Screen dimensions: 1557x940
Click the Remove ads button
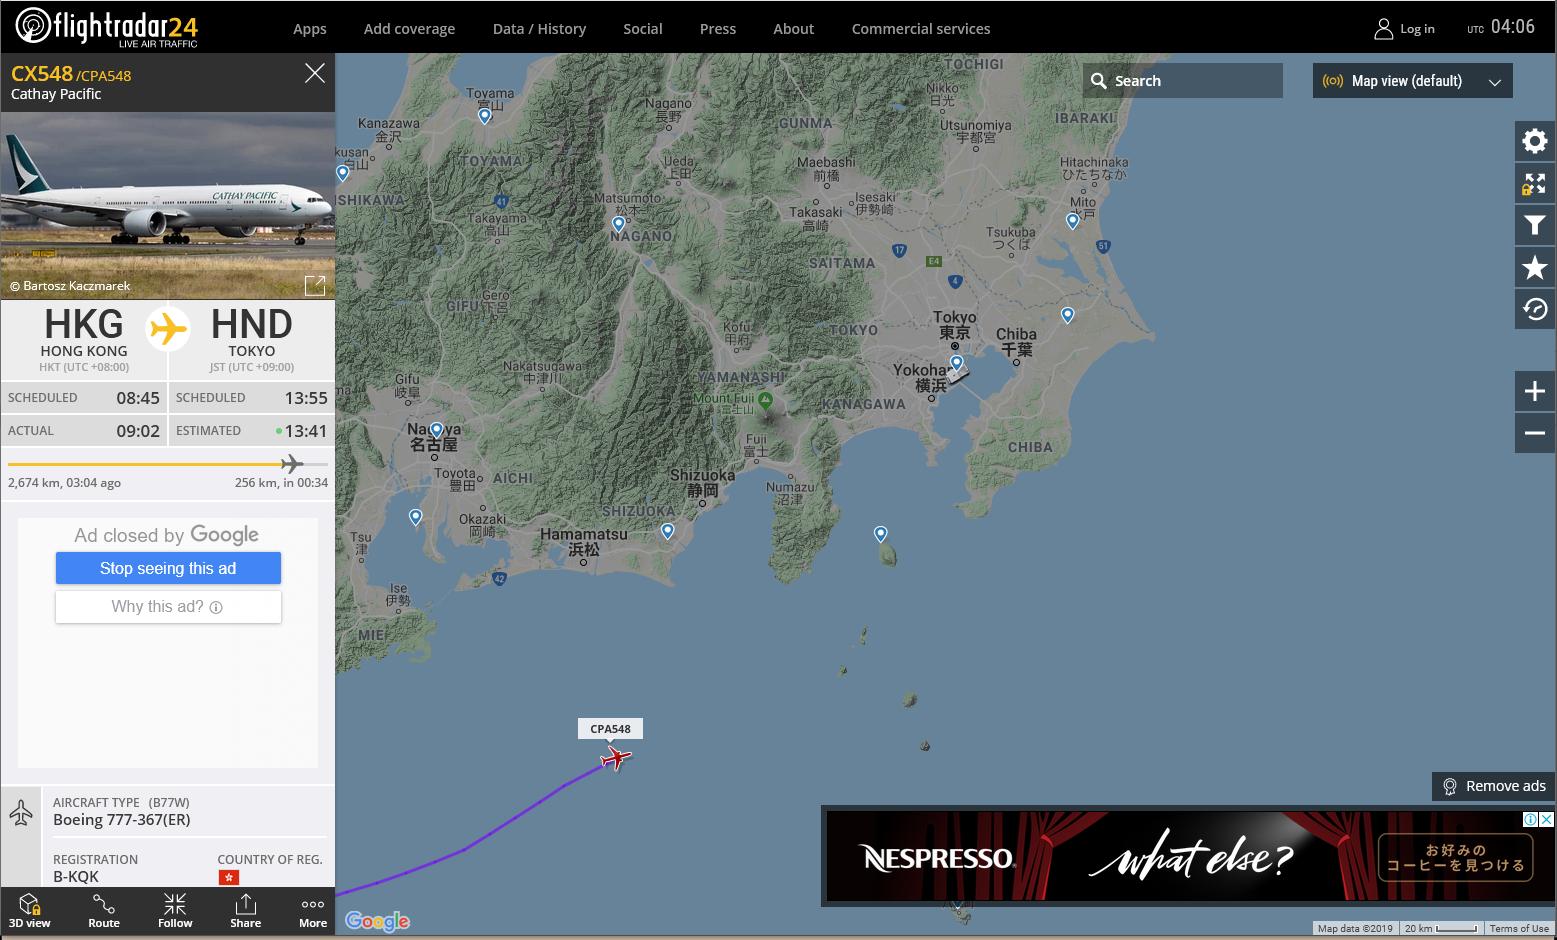tap(1494, 786)
